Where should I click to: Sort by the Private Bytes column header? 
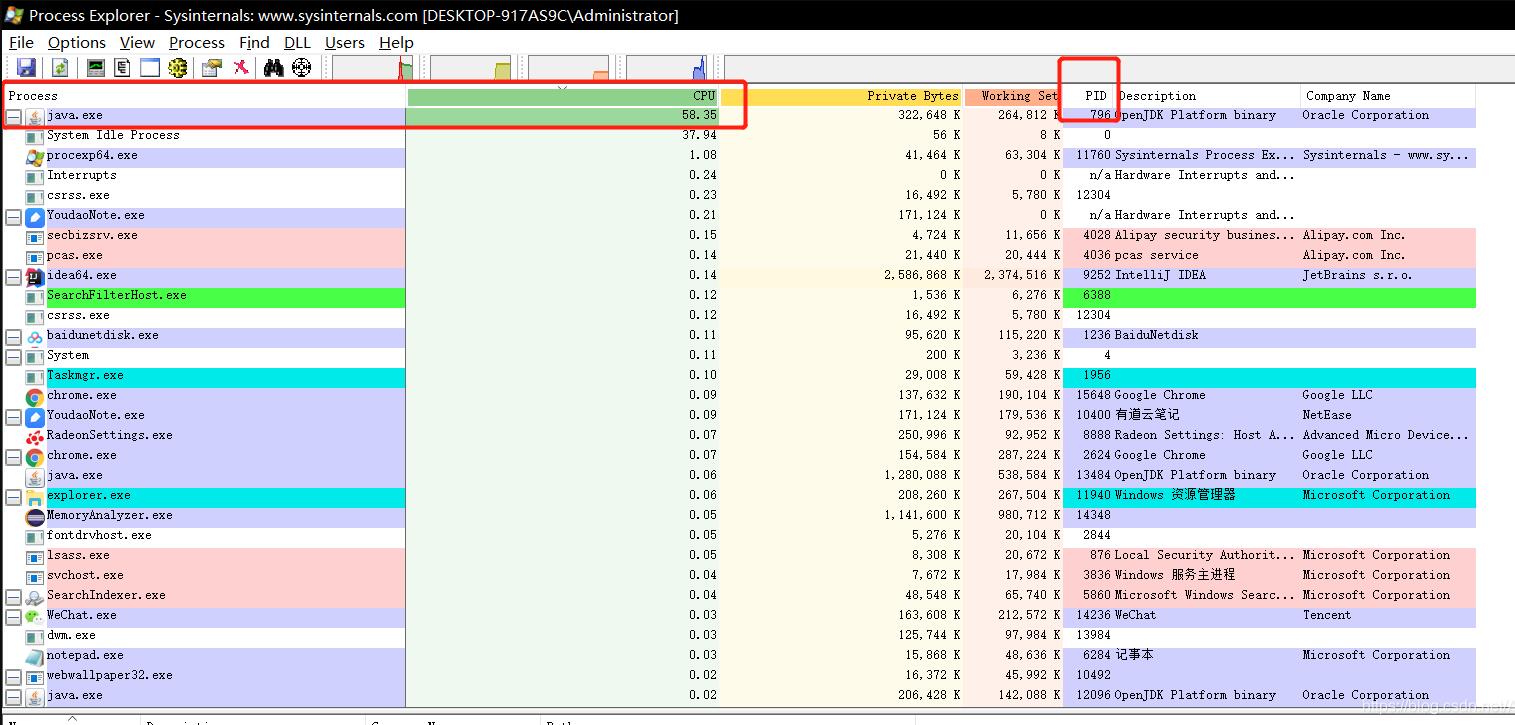point(840,96)
